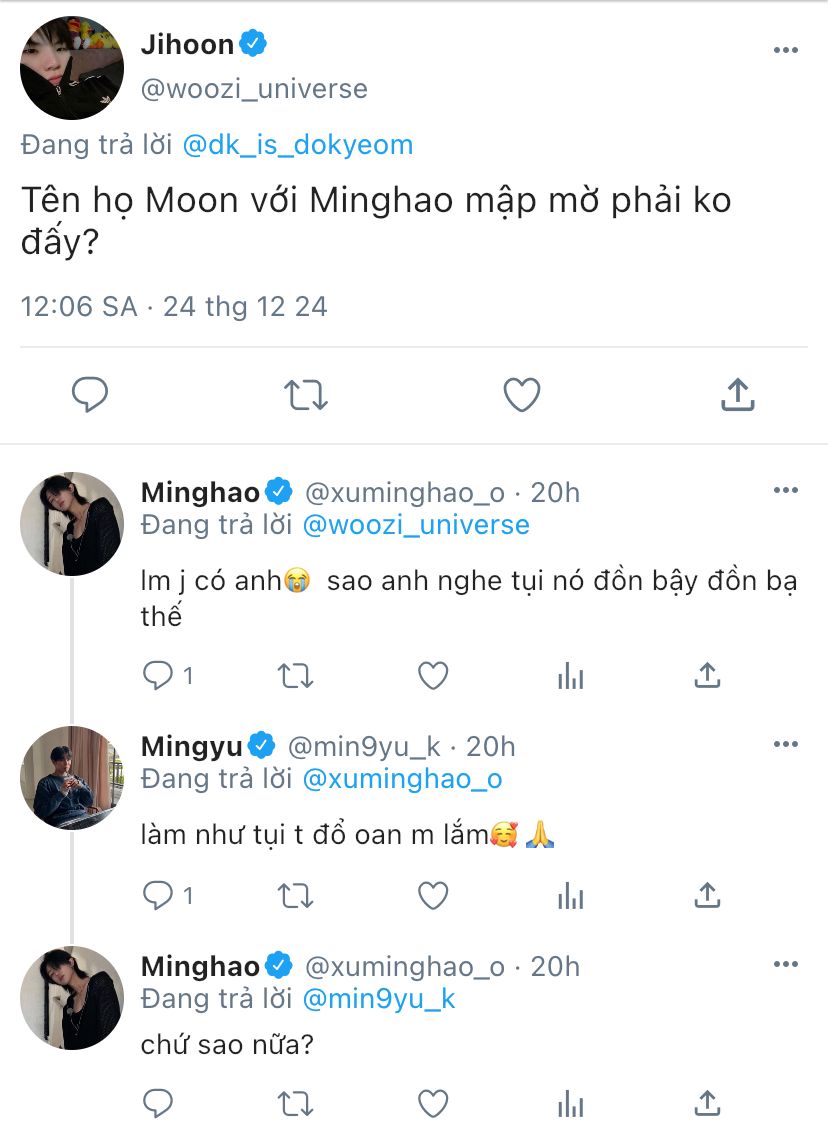Retweet Jihoon's main tweet
Screen dimensions: 828x1134
[x=306, y=396]
